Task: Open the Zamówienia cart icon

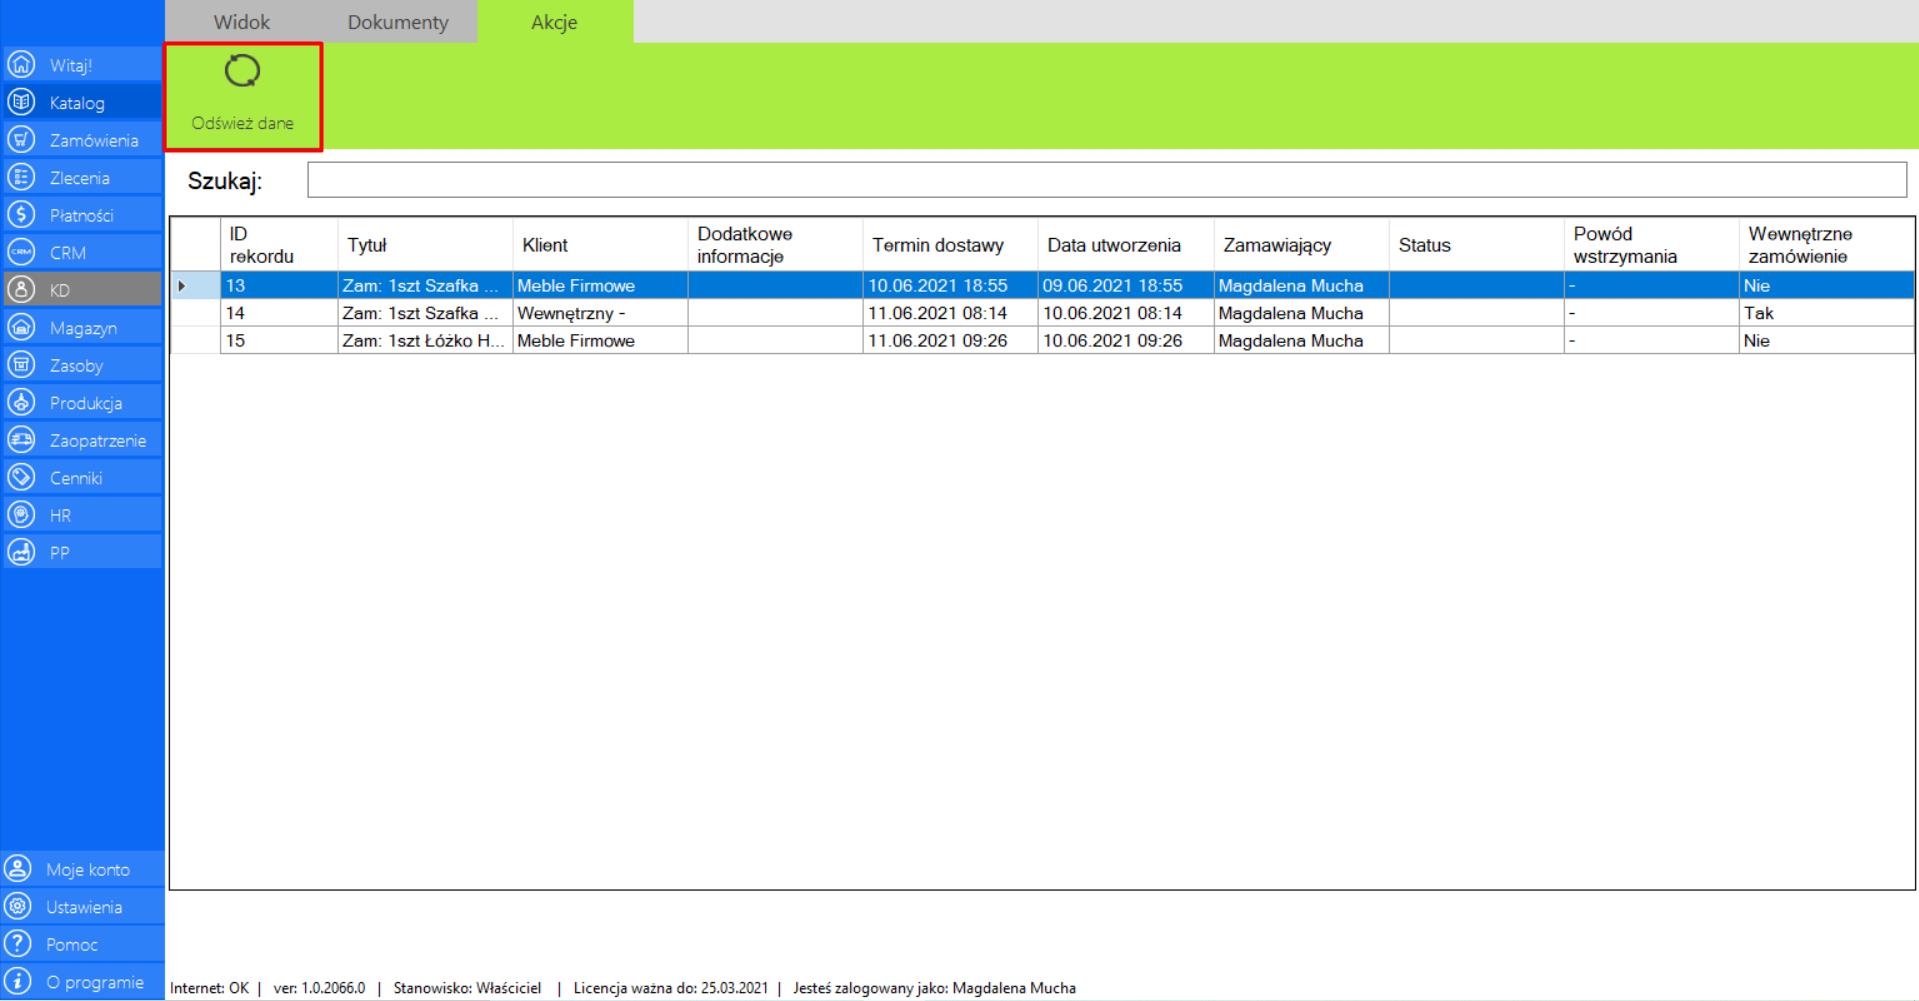Action: pyautogui.click(x=20, y=140)
